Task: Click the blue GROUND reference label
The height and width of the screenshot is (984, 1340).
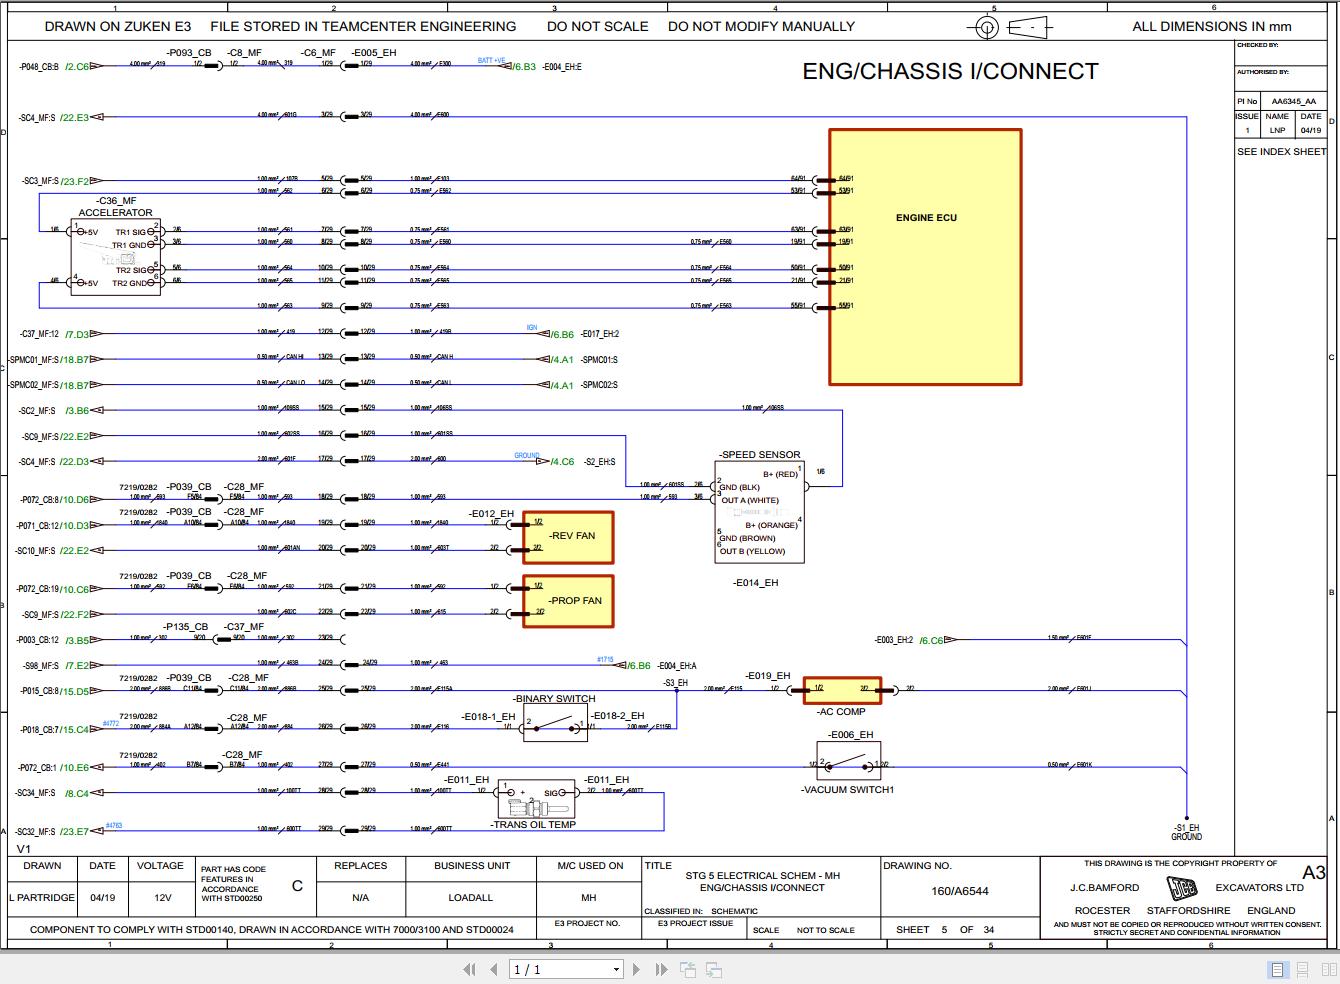Action: (526, 455)
